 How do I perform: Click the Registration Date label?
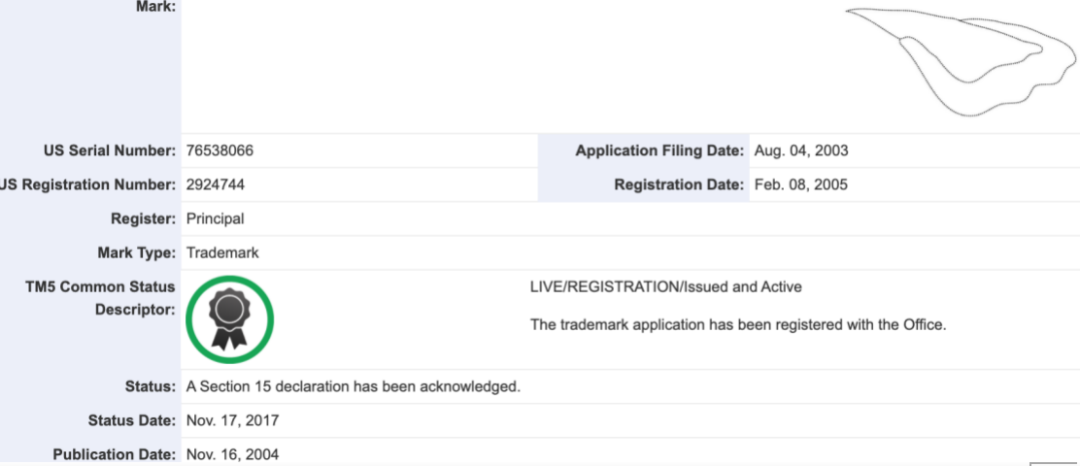pos(679,185)
